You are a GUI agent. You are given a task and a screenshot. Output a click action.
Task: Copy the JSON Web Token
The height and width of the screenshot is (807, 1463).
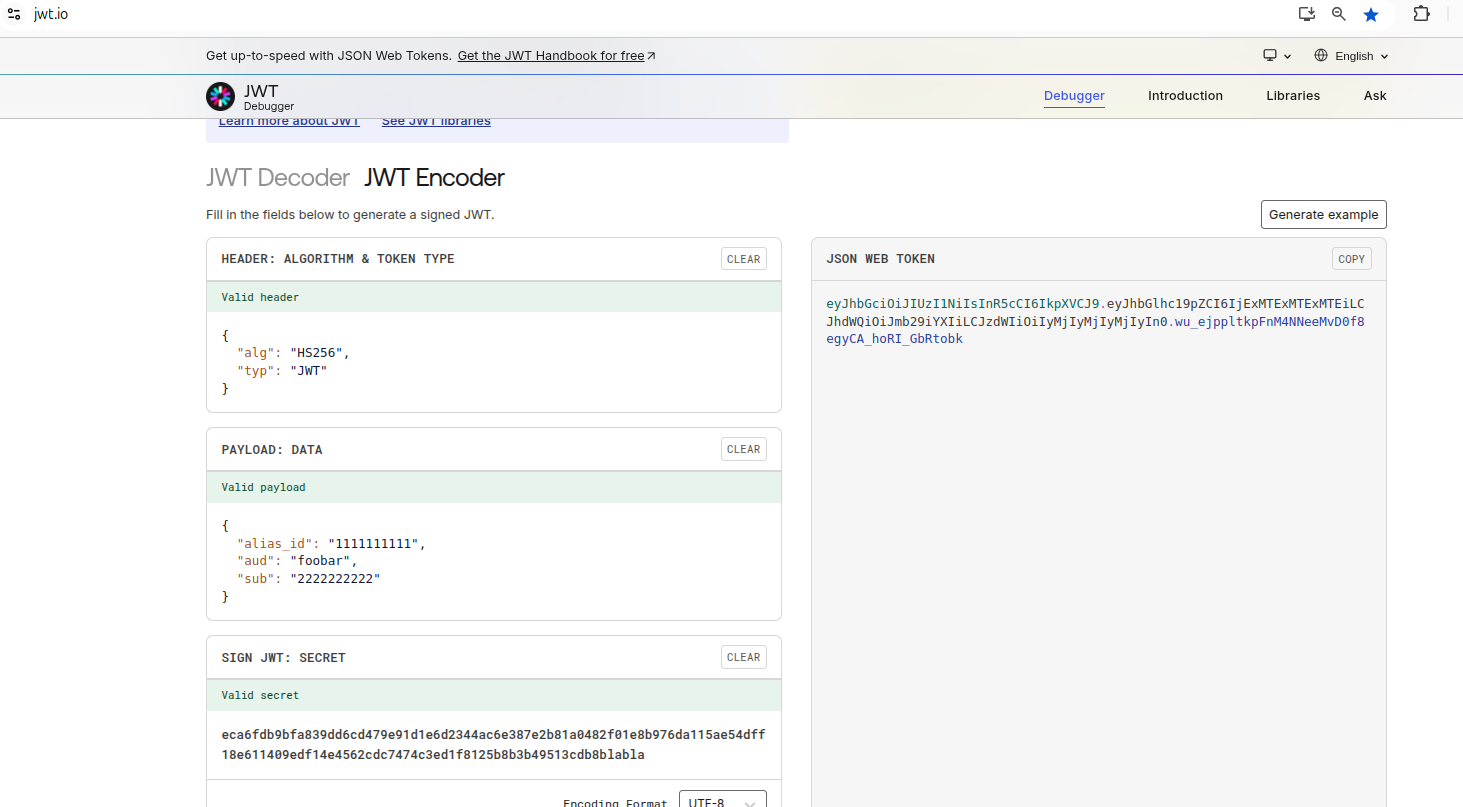(x=1351, y=259)
